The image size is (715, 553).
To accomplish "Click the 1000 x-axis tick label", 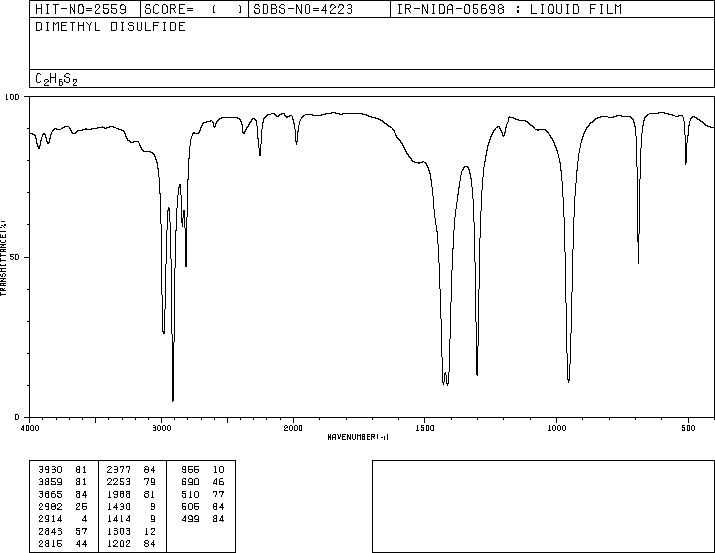I will point(556,428).
